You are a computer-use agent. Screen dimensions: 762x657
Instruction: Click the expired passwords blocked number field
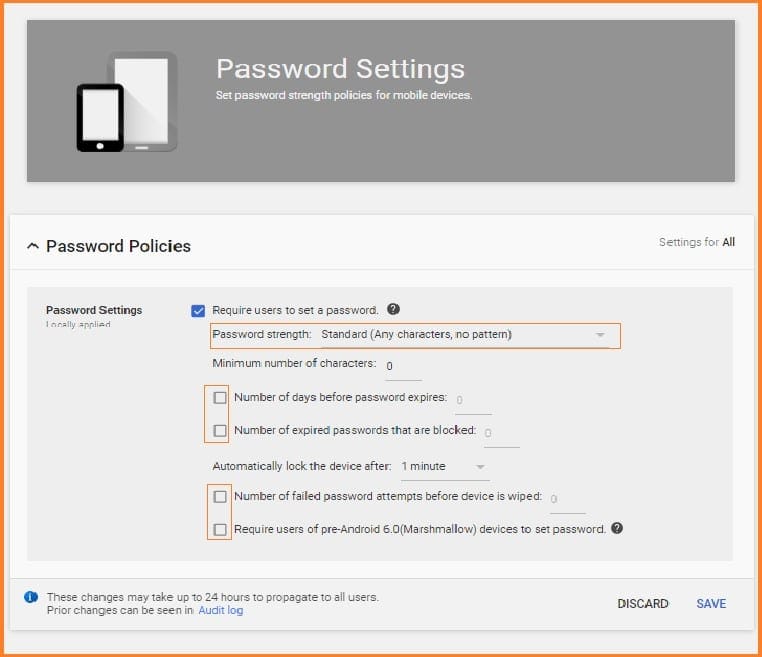tap(501, 433)
